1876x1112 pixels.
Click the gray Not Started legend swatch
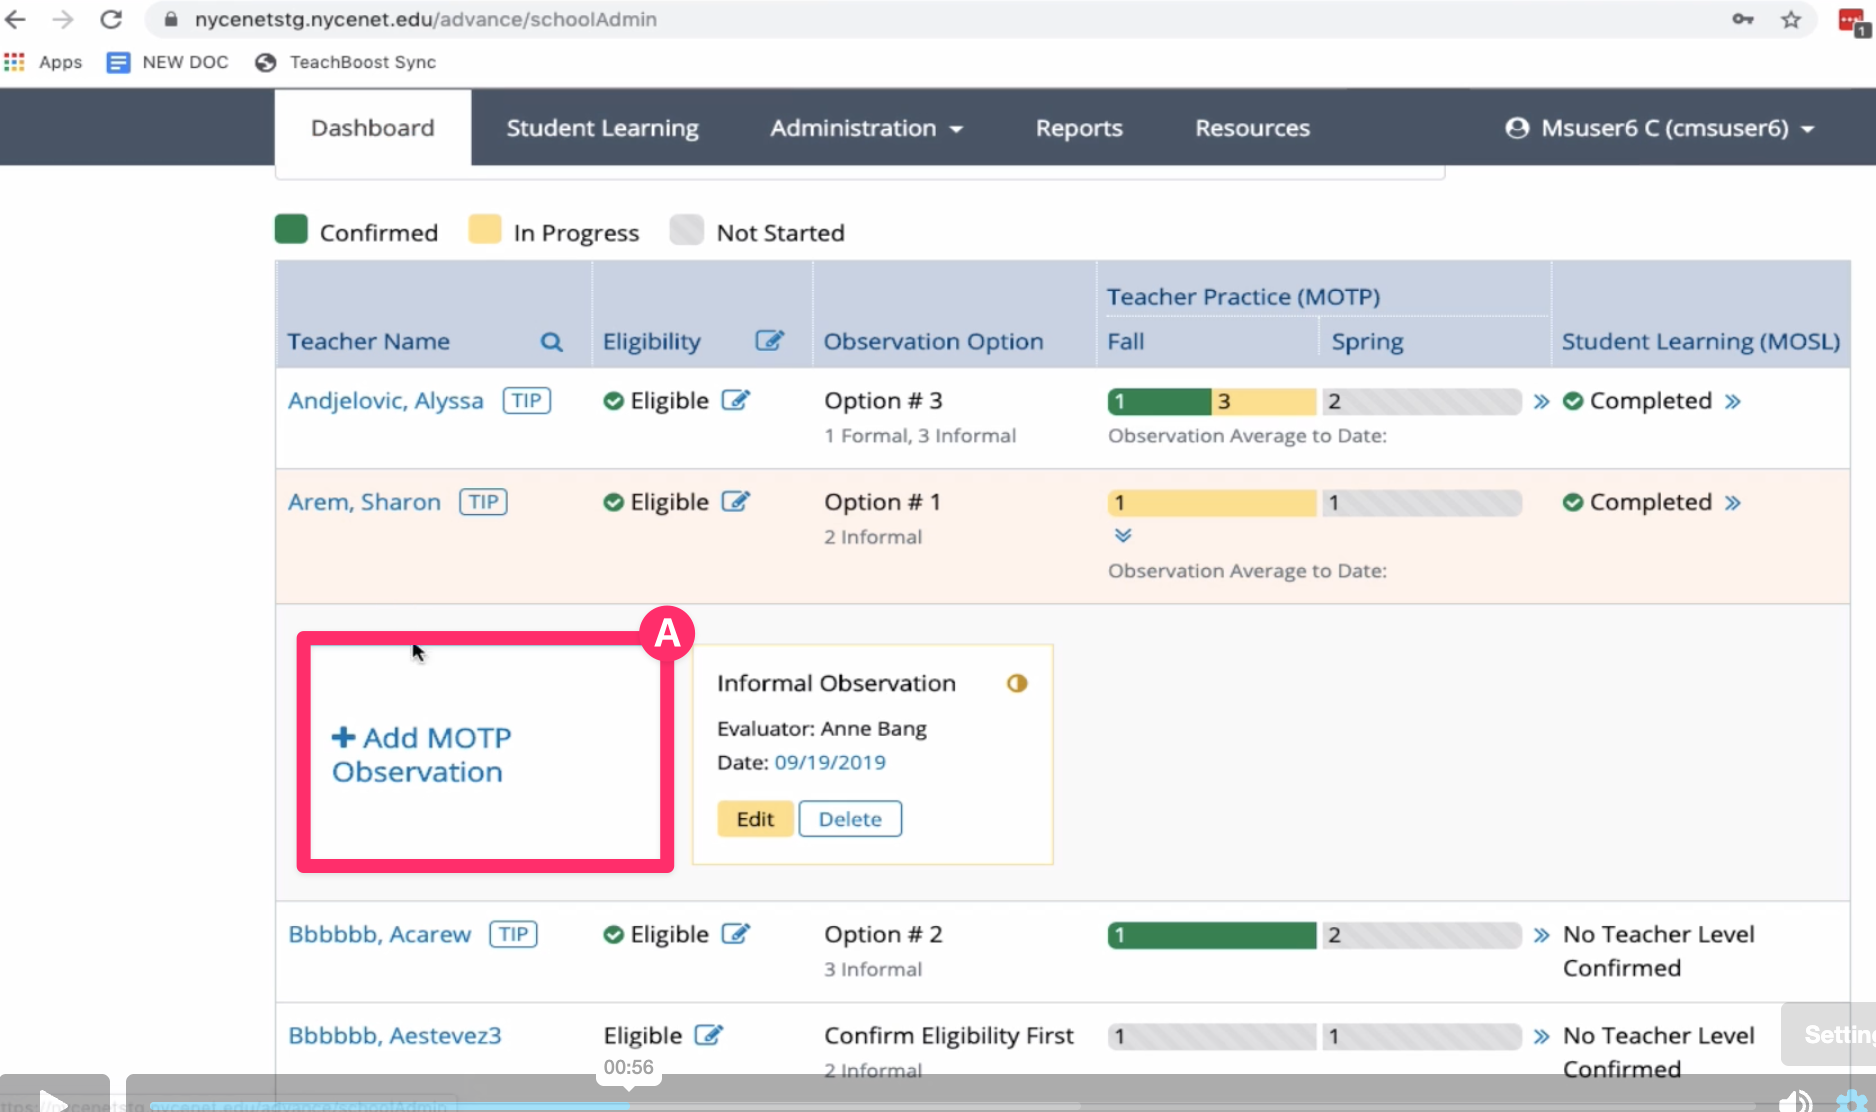click(x=687, y=229)
